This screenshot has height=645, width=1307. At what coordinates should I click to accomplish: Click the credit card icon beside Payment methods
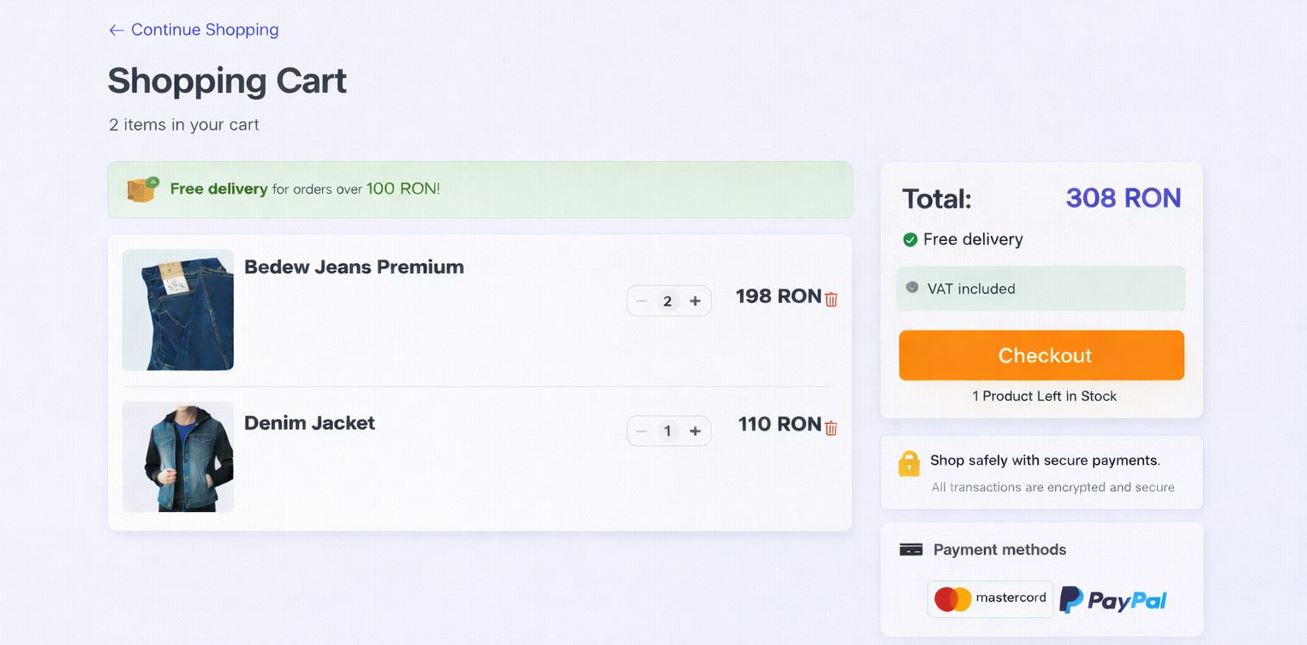[x=910, y=549]
